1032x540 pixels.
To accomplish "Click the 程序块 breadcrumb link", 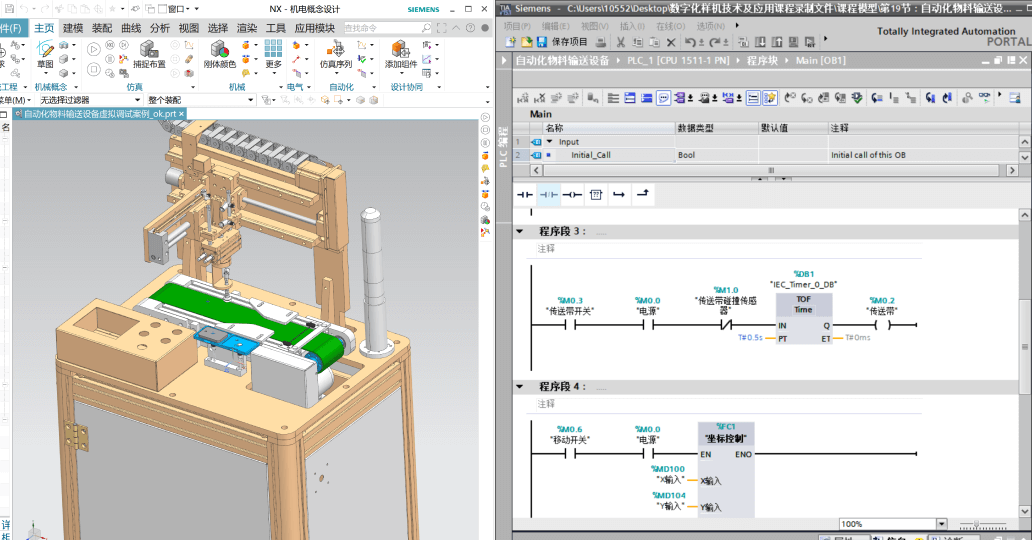I will click(x=762, y=60).
